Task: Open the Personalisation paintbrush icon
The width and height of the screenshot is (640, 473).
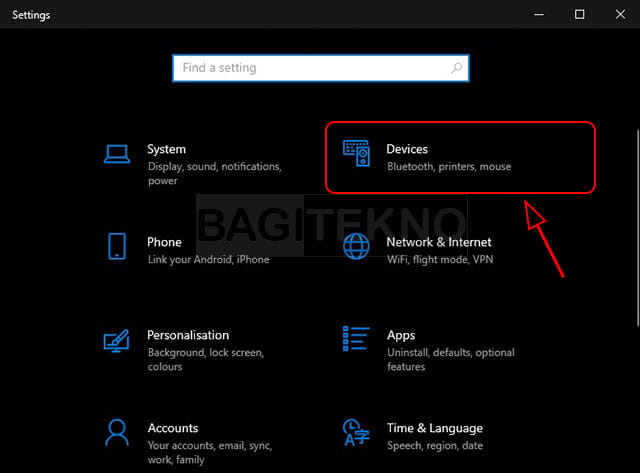Action: click(116, 341)
